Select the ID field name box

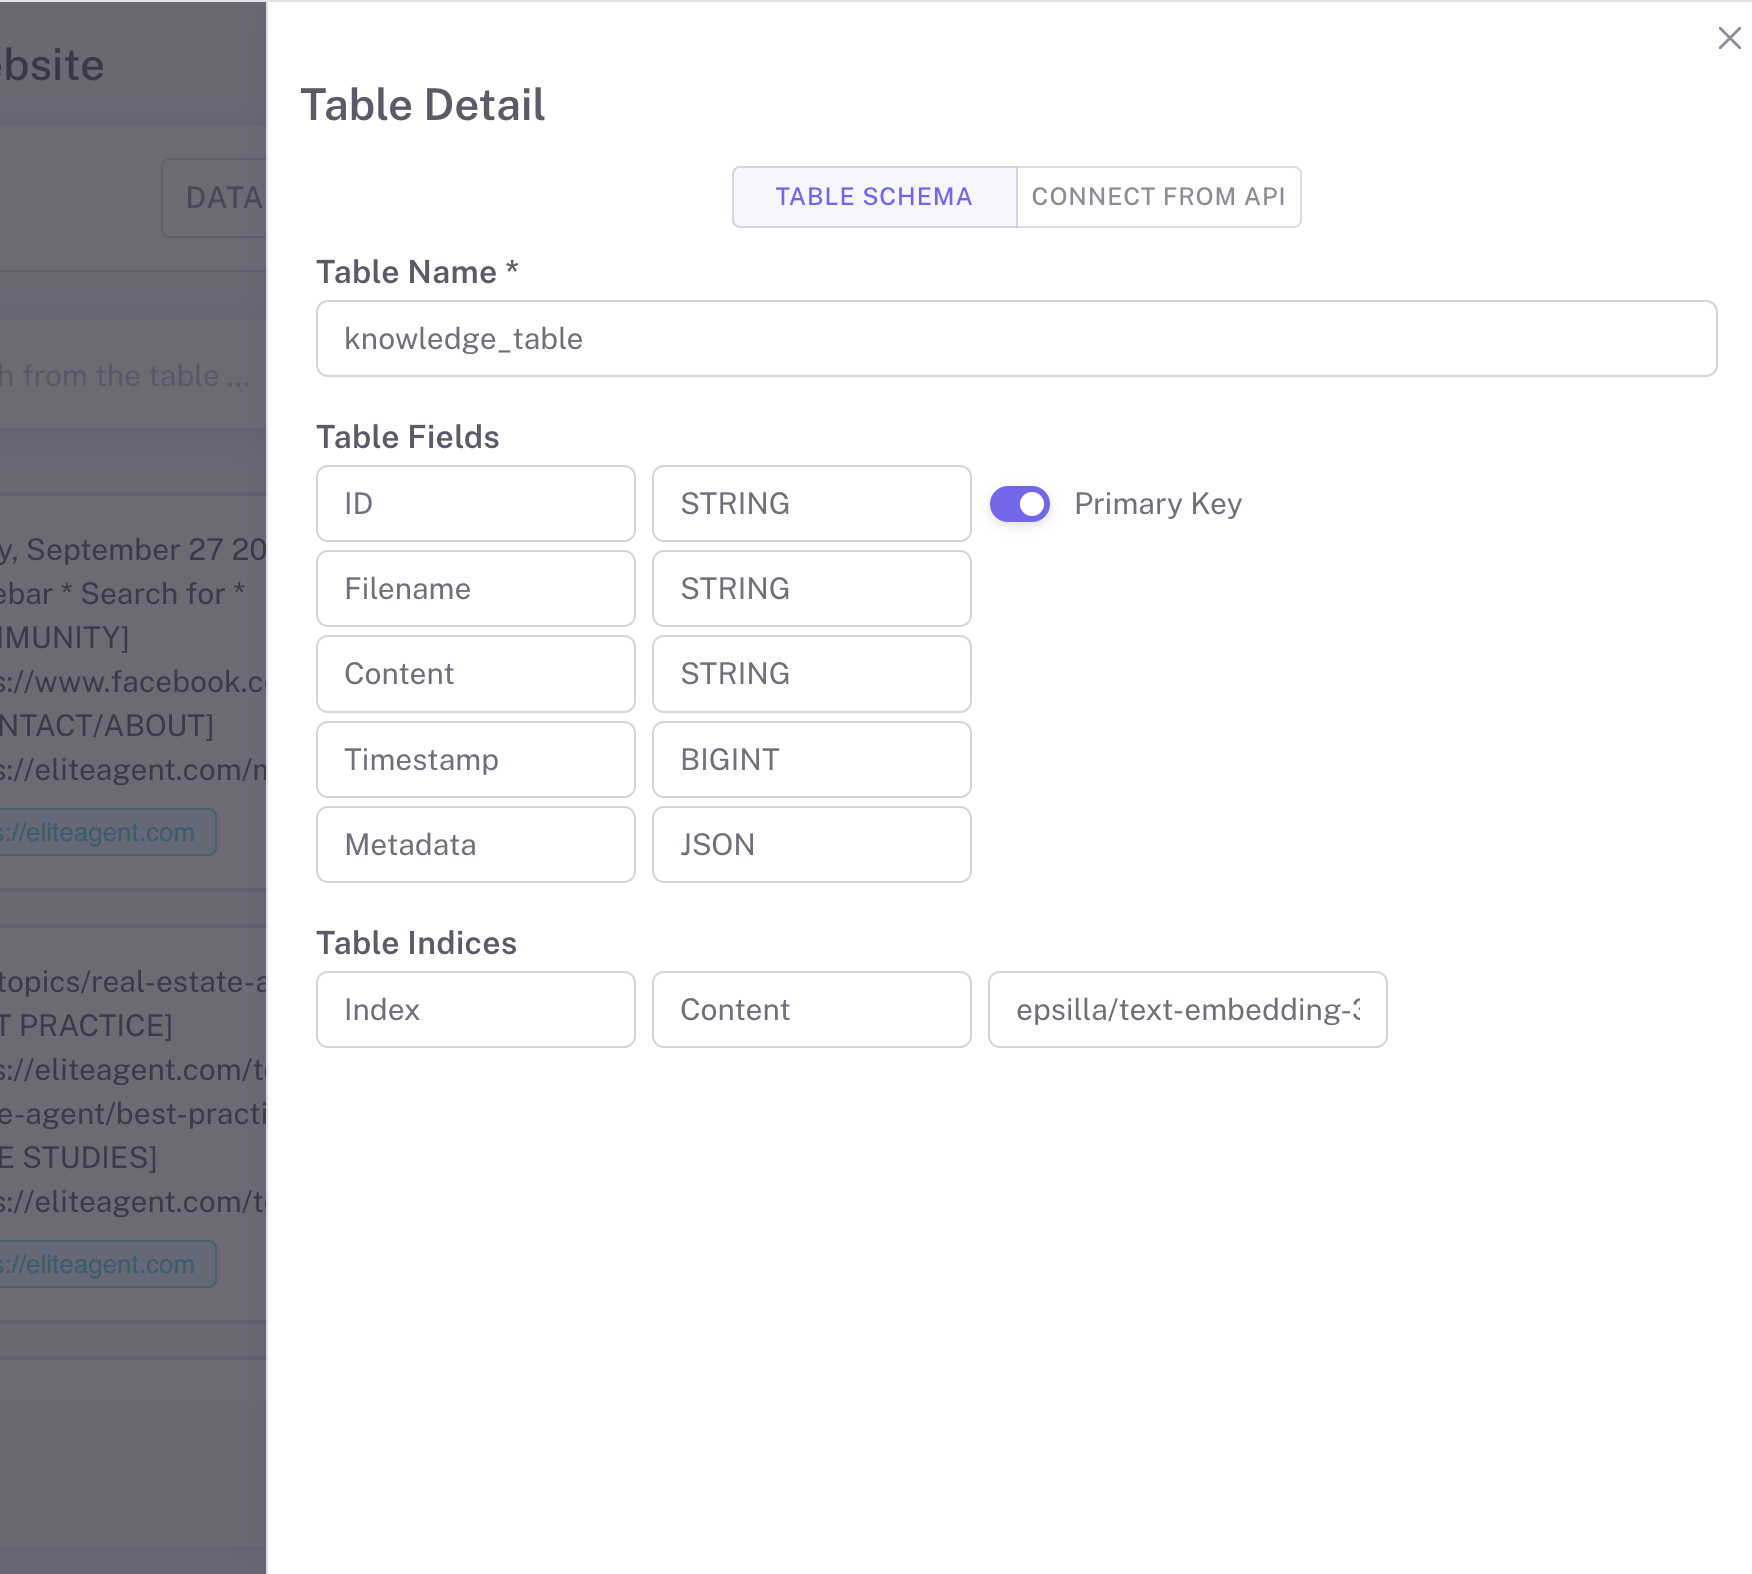pyautogui.click(x=475, y=504)
